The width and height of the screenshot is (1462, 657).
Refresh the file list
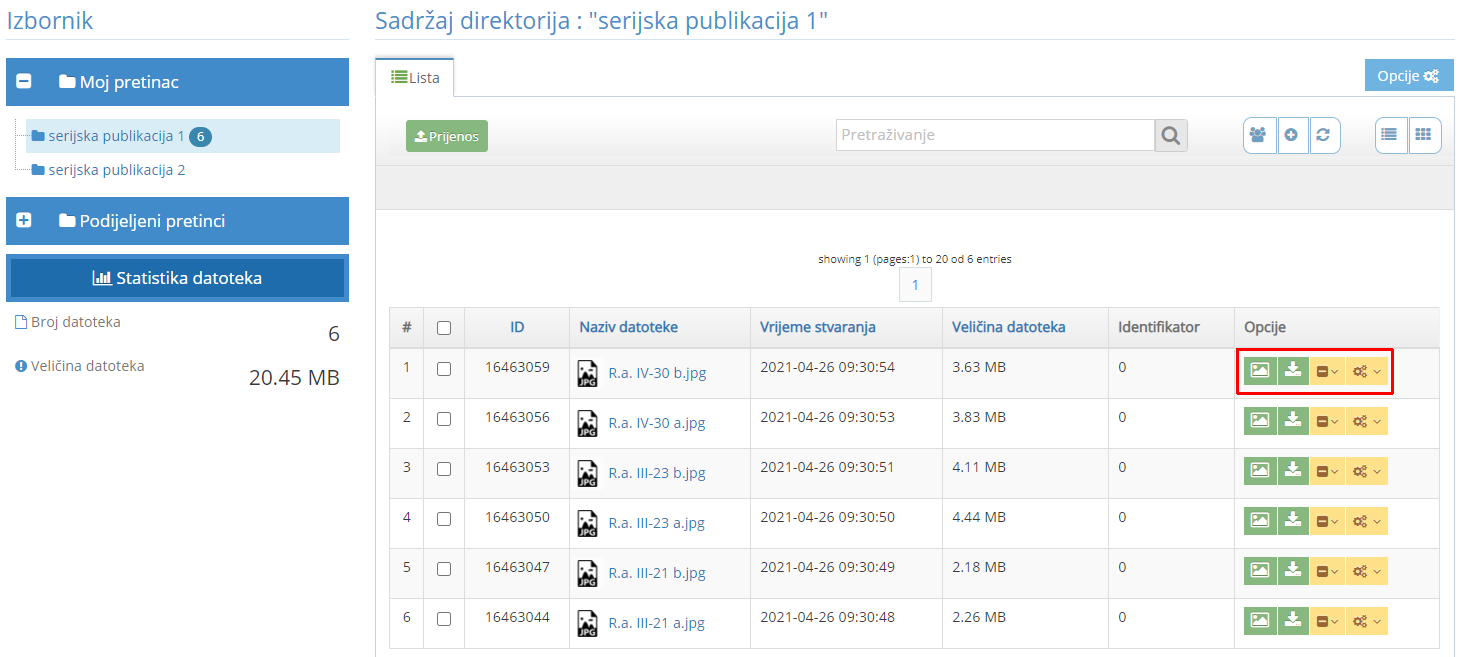1325,135
